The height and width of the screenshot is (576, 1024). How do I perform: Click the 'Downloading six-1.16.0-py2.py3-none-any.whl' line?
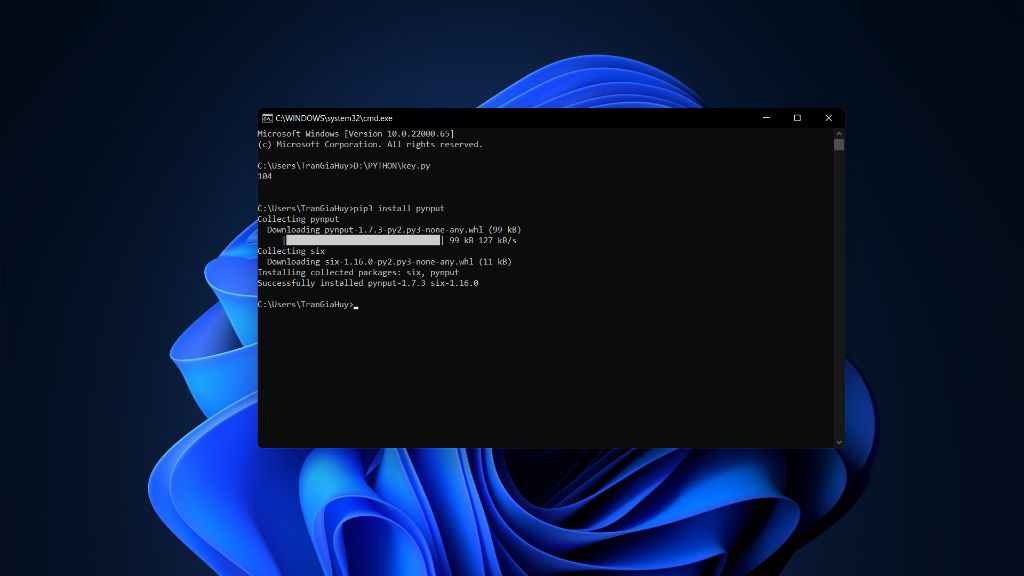[x=389, y=262]
